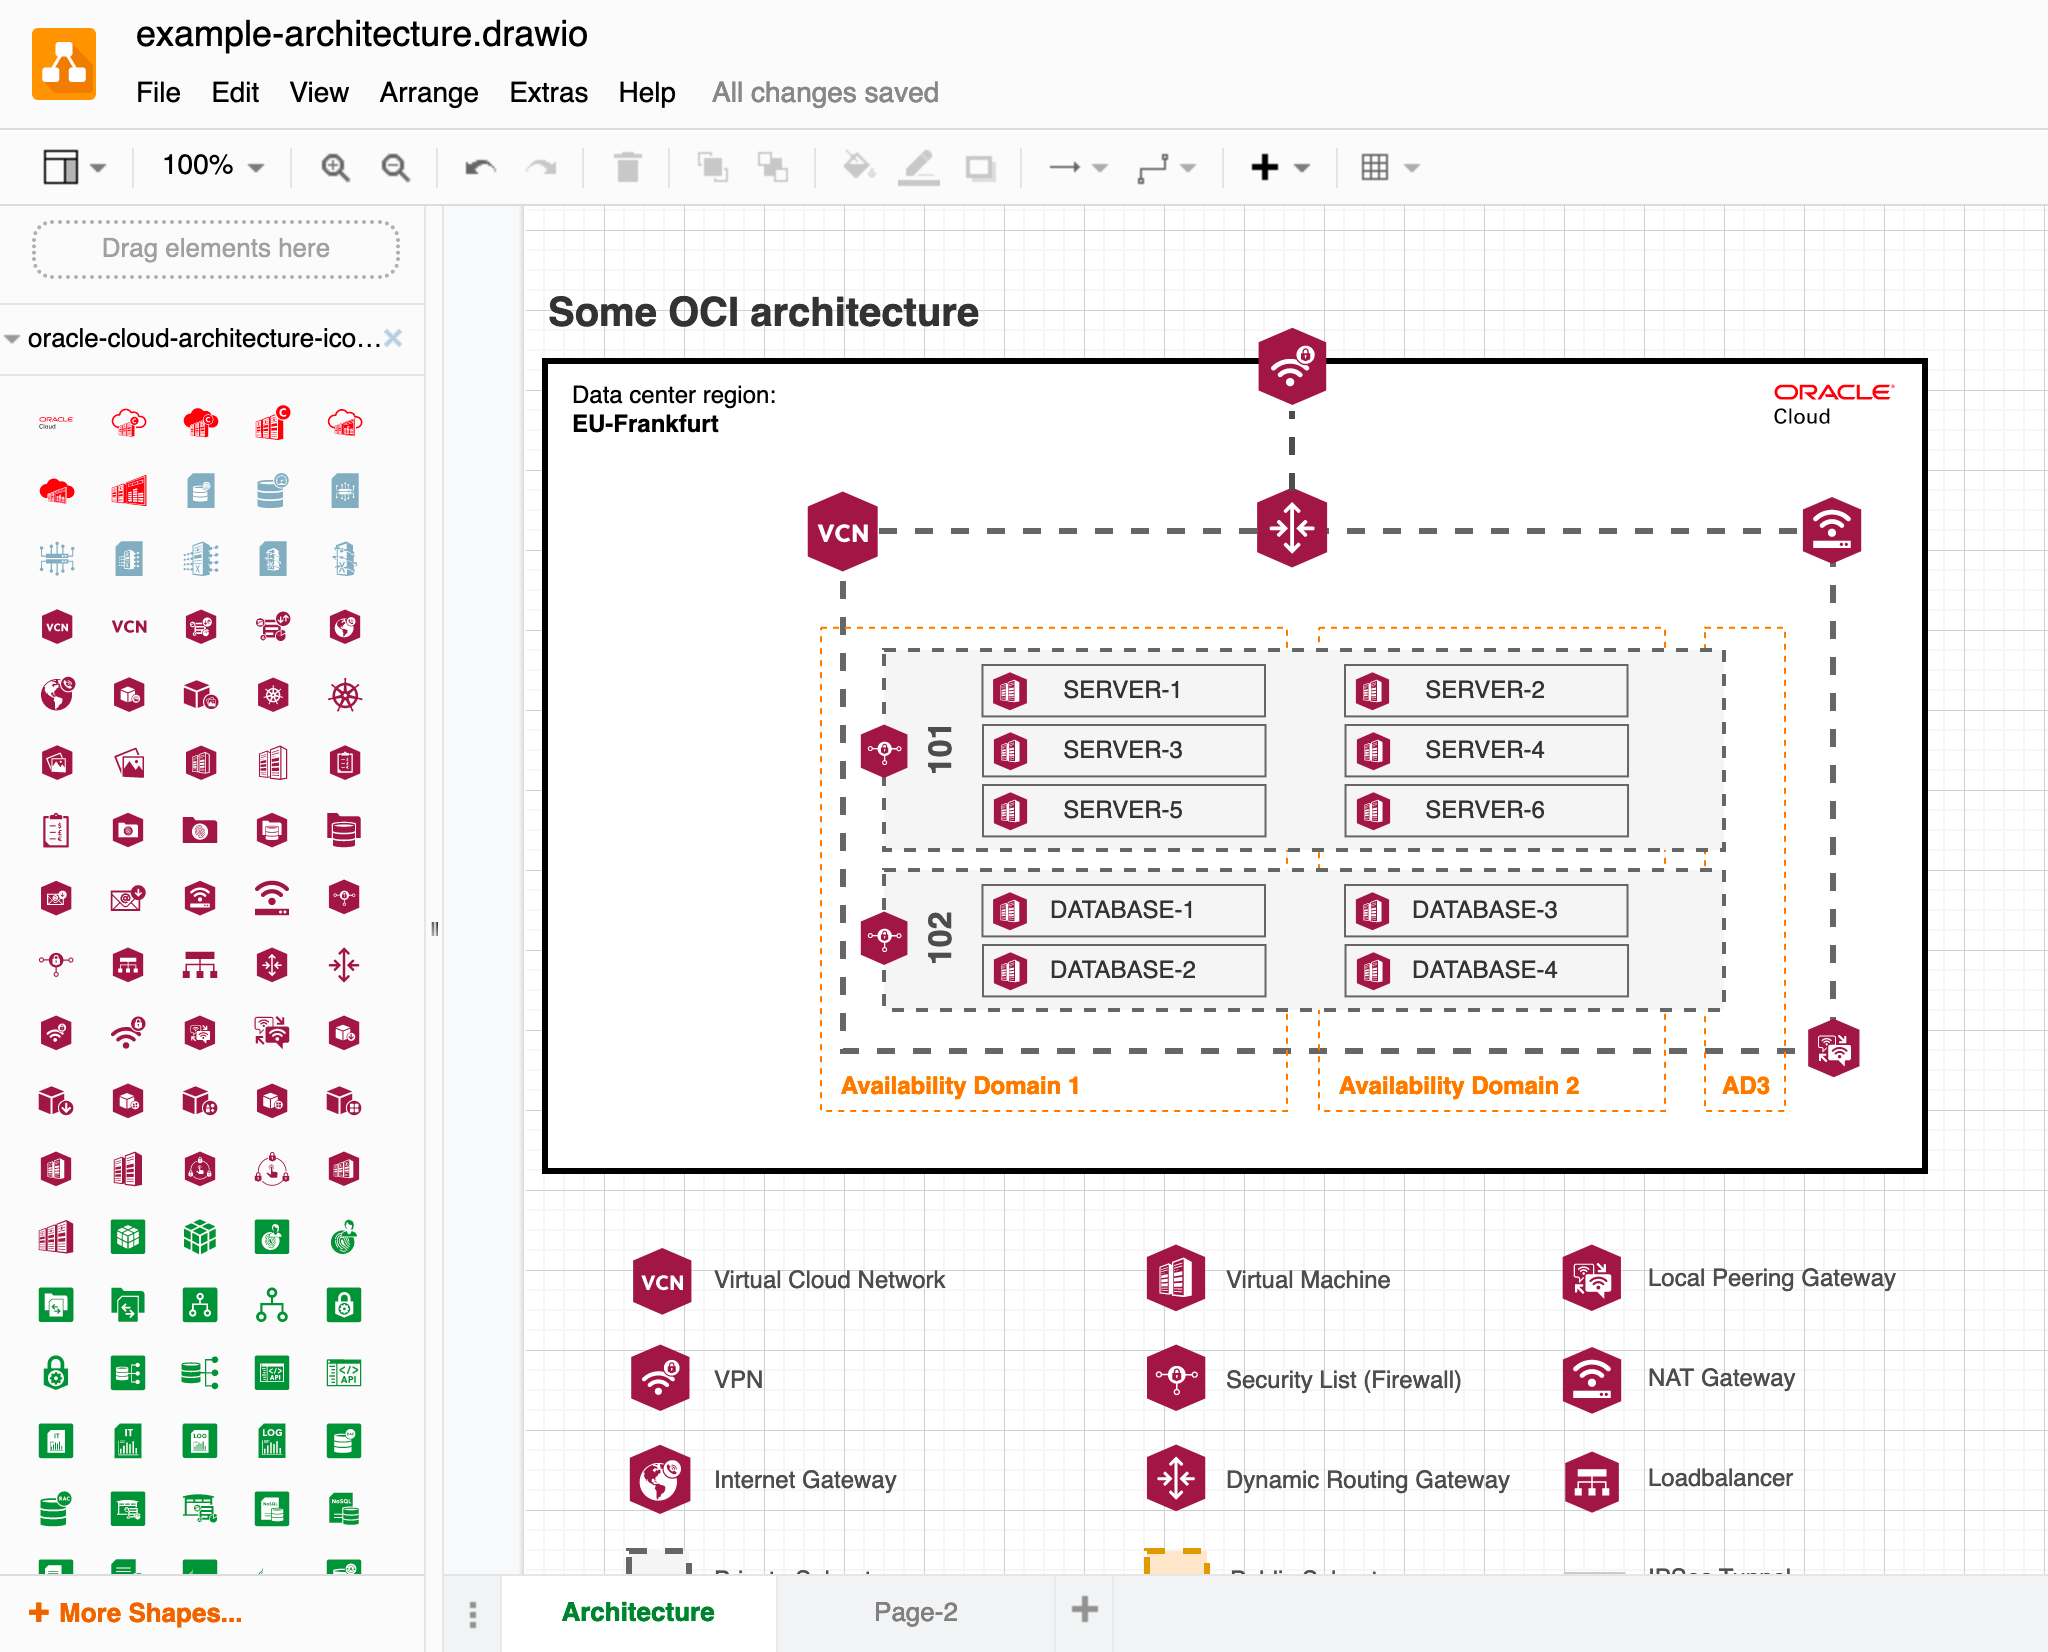
Task: Select the Local Peering Gateway icon in diagram
Action: [x=1833, y=1048]
